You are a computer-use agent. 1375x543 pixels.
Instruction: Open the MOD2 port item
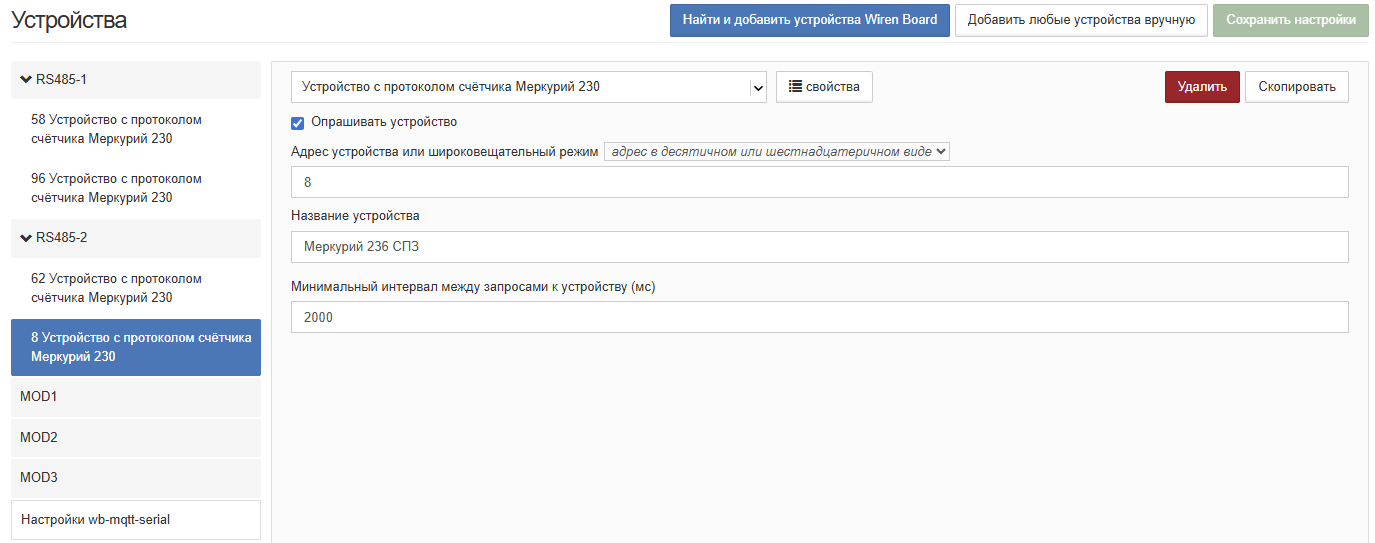pos(135,437)
